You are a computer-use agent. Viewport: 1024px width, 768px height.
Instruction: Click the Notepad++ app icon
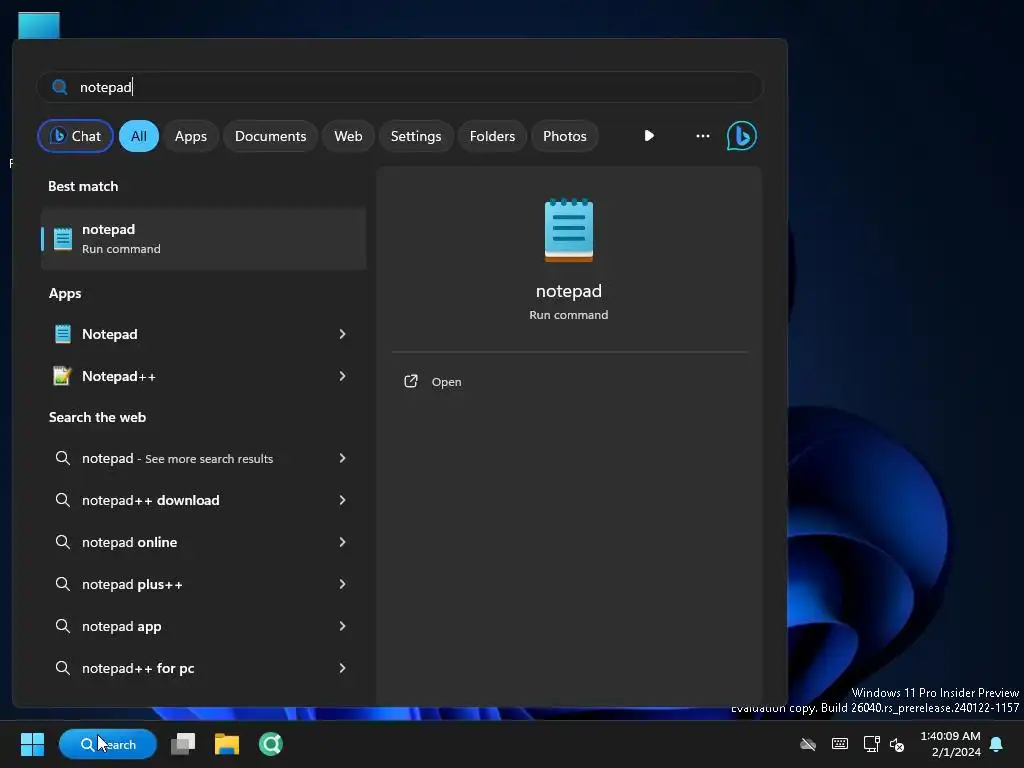point(62,376)
